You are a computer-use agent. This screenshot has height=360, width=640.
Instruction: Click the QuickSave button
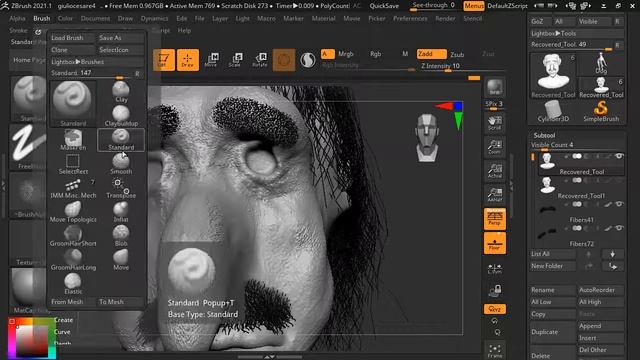(x=384, y=6)
